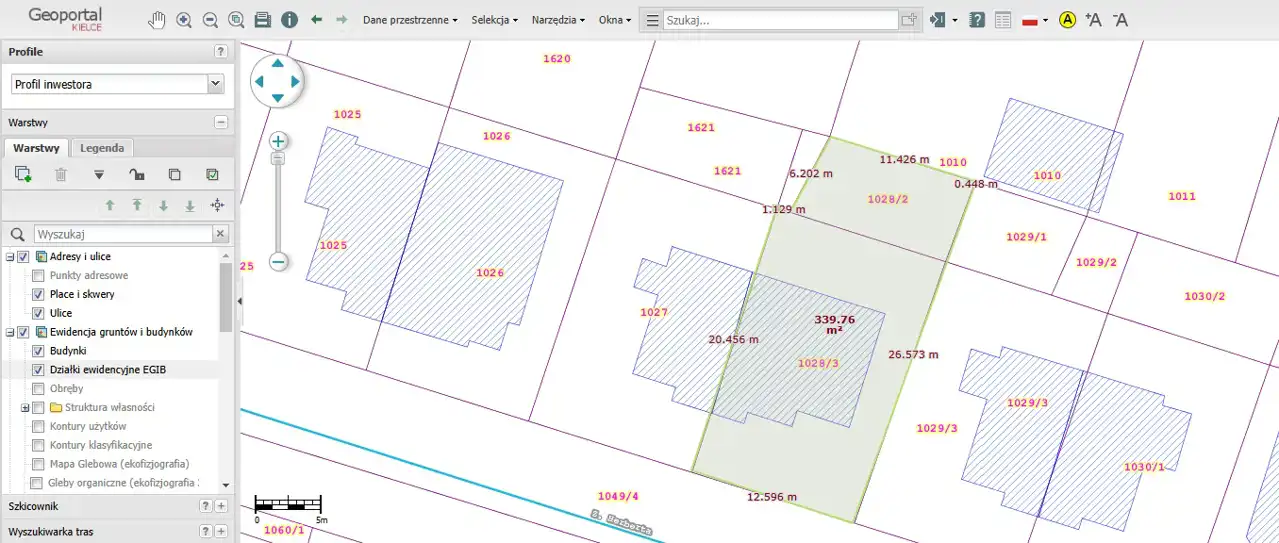Increase font size with +A icon
Viewport: 1279px width, 543px height.
coord(1093,20)
